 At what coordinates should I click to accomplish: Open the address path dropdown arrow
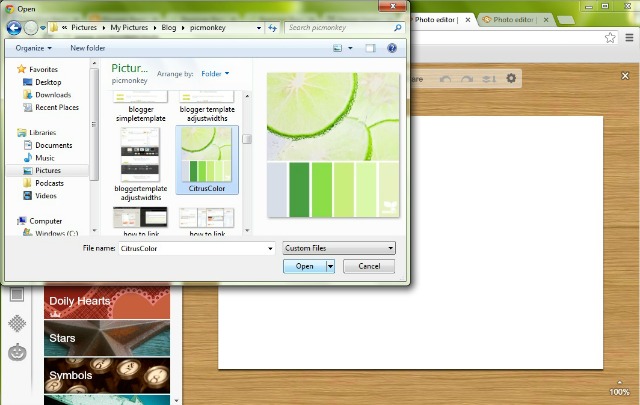tap(259, 28)
